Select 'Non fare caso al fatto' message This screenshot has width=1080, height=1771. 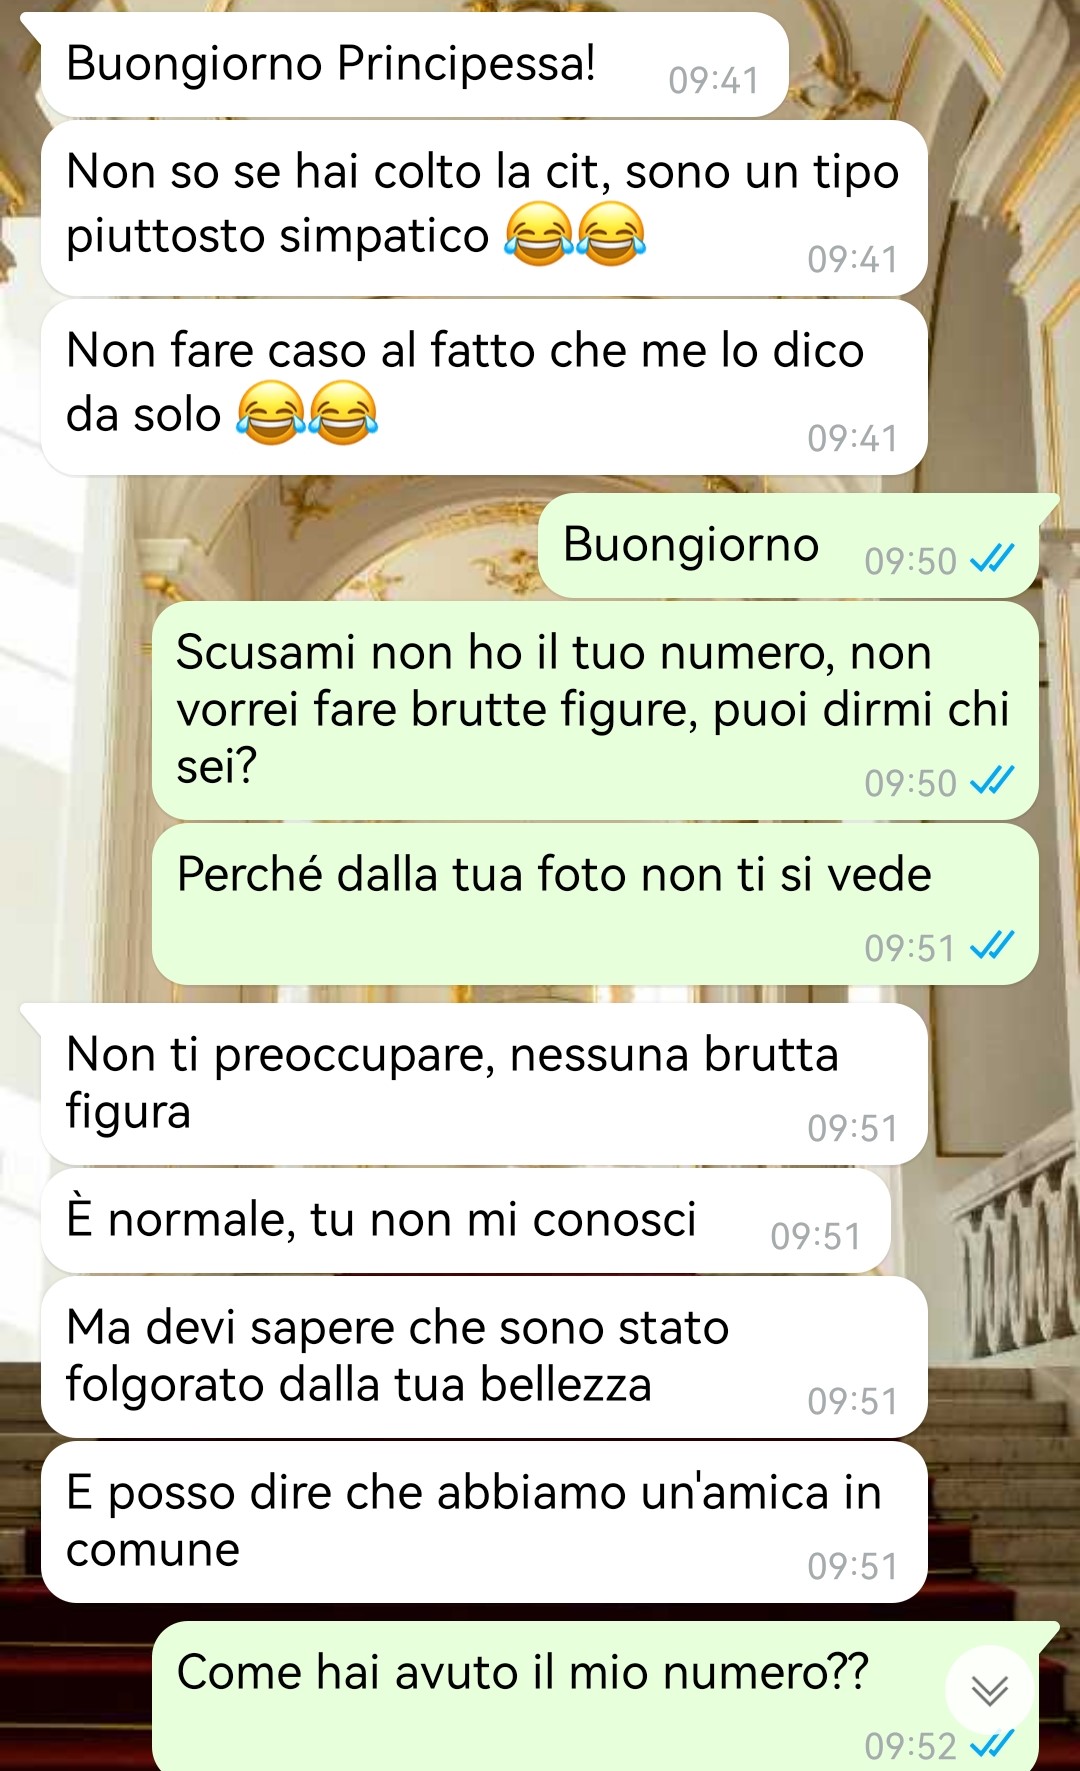484,387
